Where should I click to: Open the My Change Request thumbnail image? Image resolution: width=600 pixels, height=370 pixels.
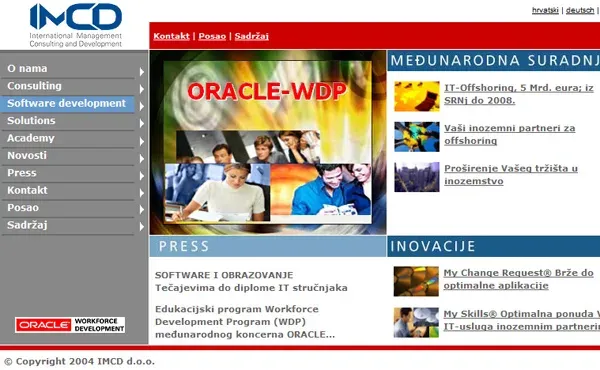416,281
